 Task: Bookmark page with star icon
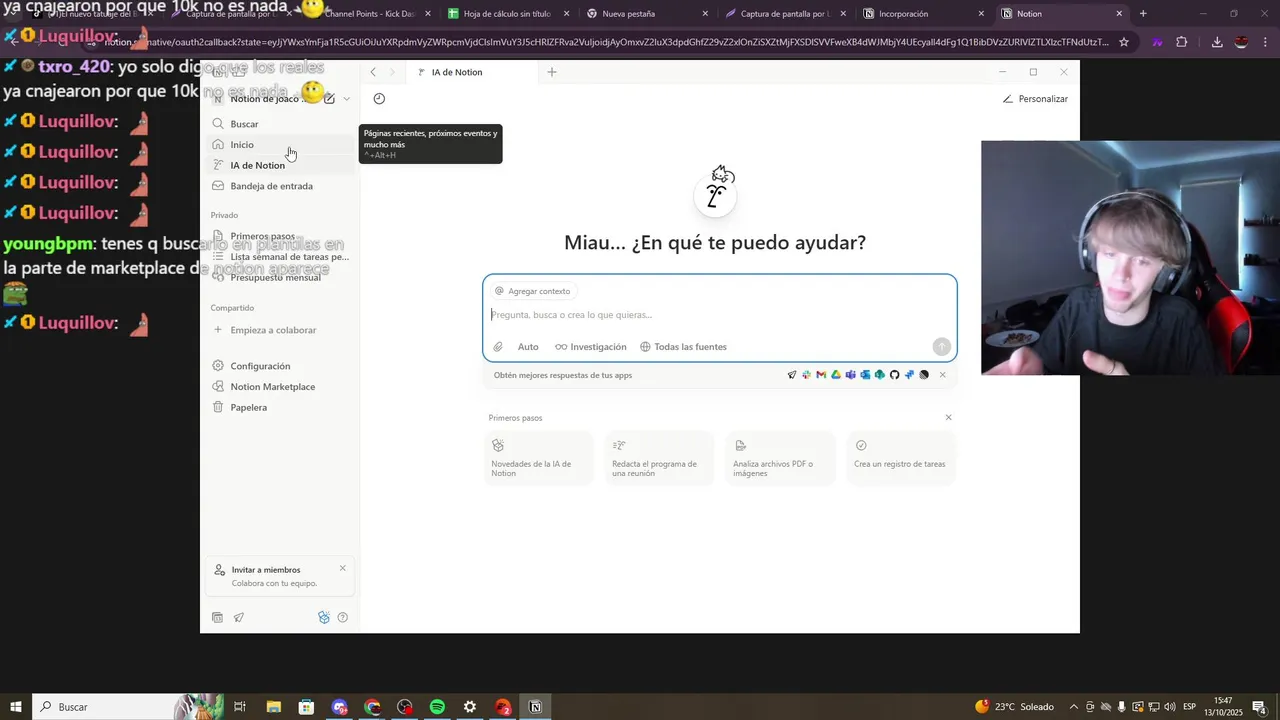point(1124,42)
